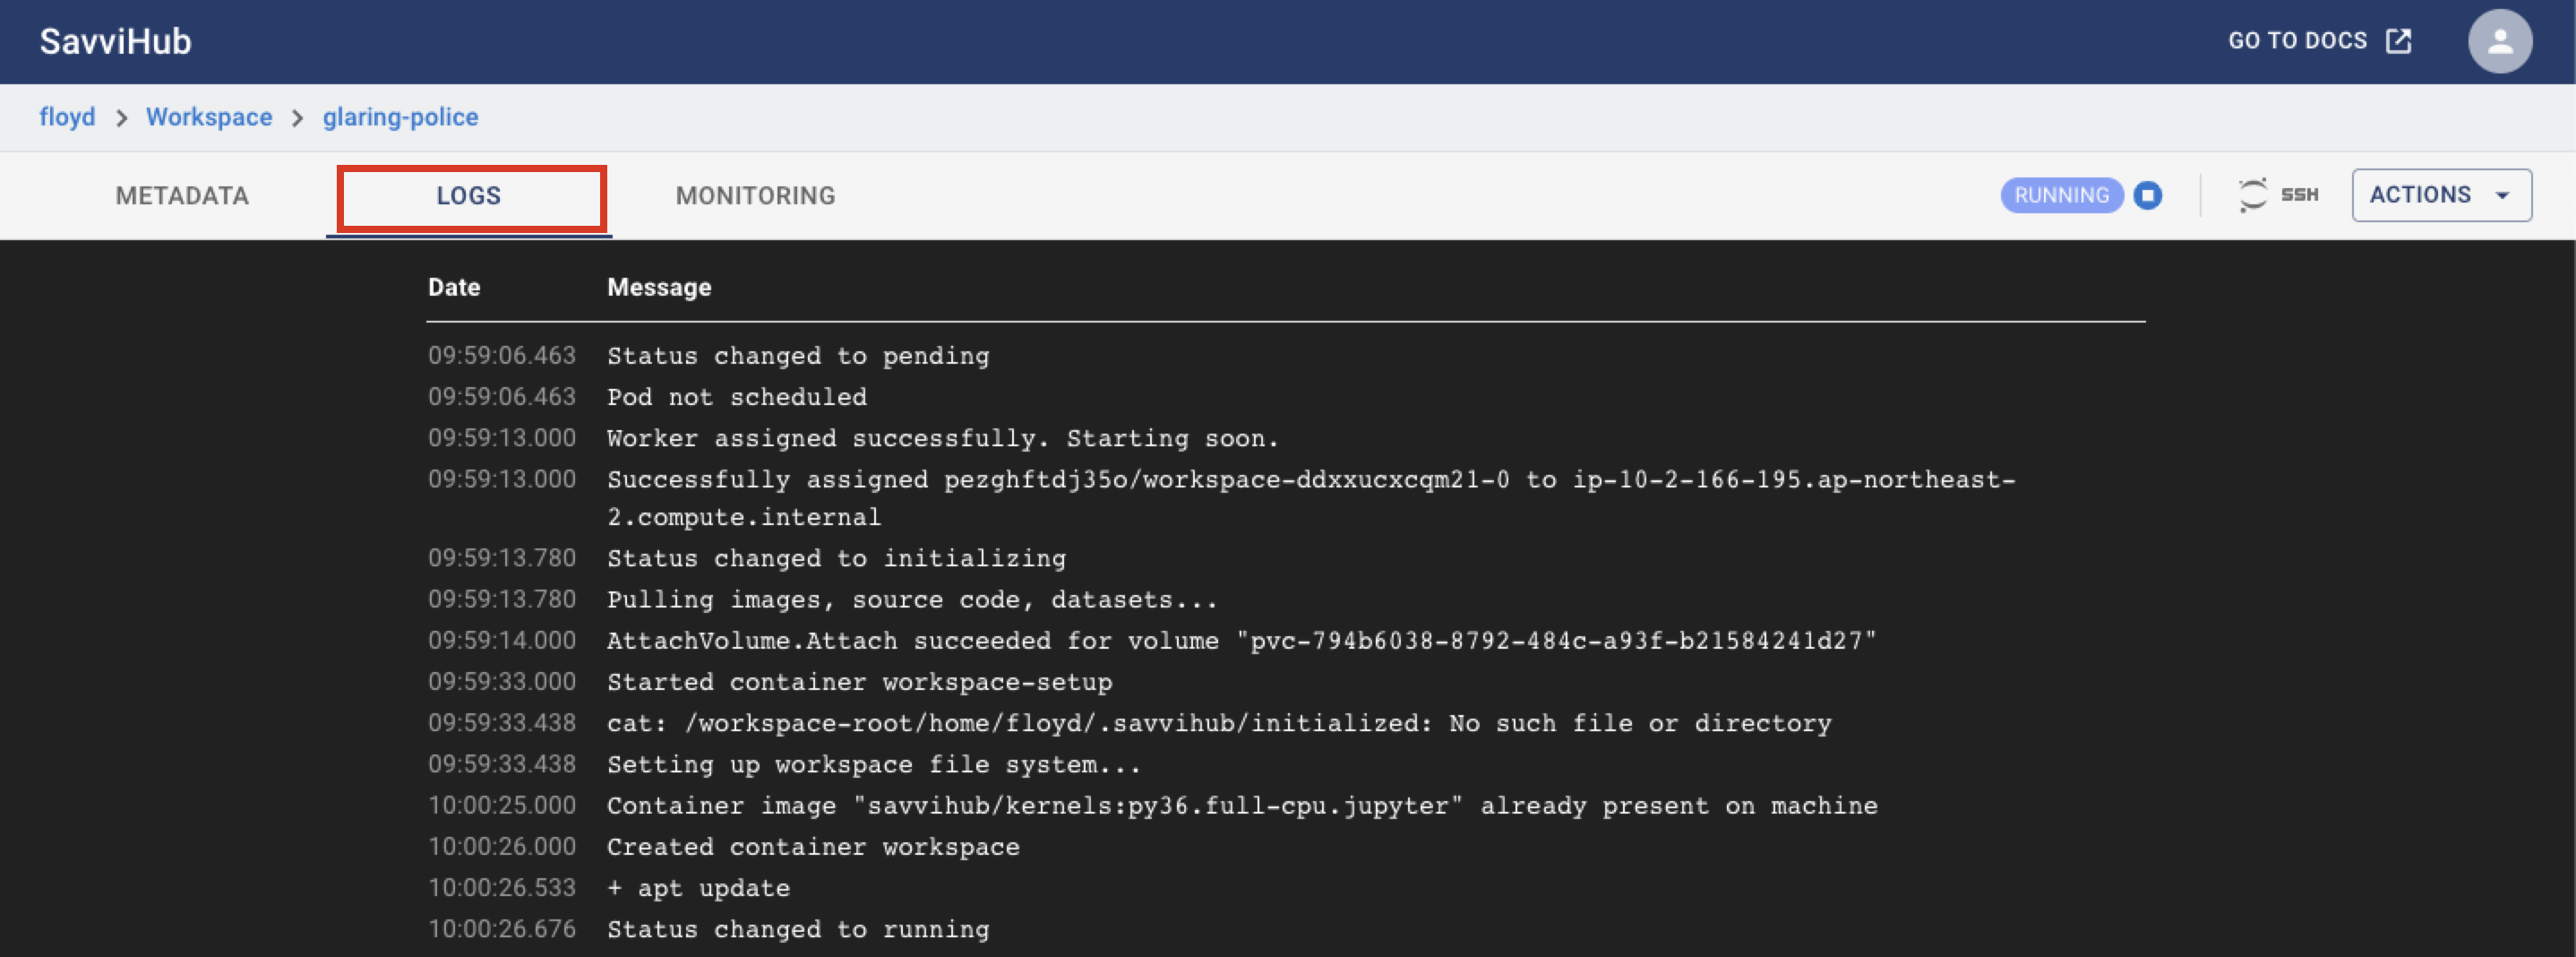Image resolution: width=2576 pixels, height=957 pixels.
Task: Click the SavviHub logo
Action: point(116,41)
